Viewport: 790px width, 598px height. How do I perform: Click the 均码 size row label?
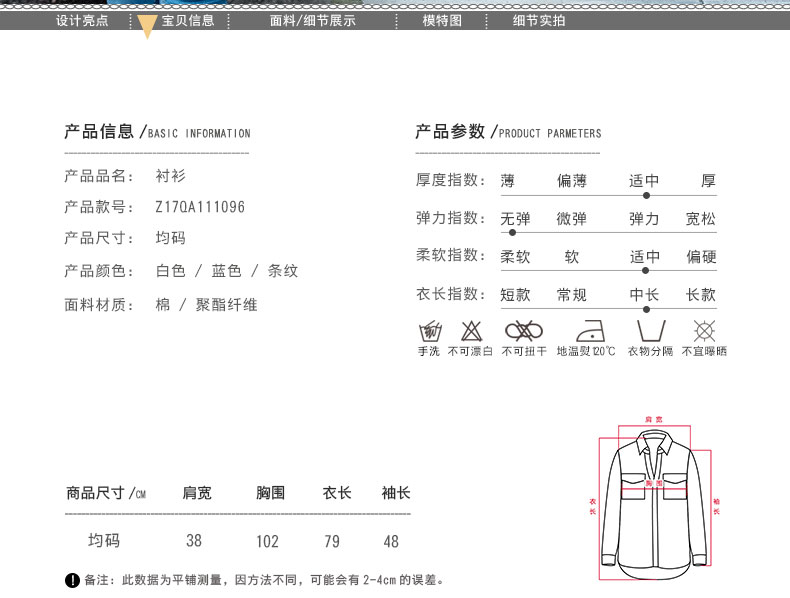pos(104,540)
